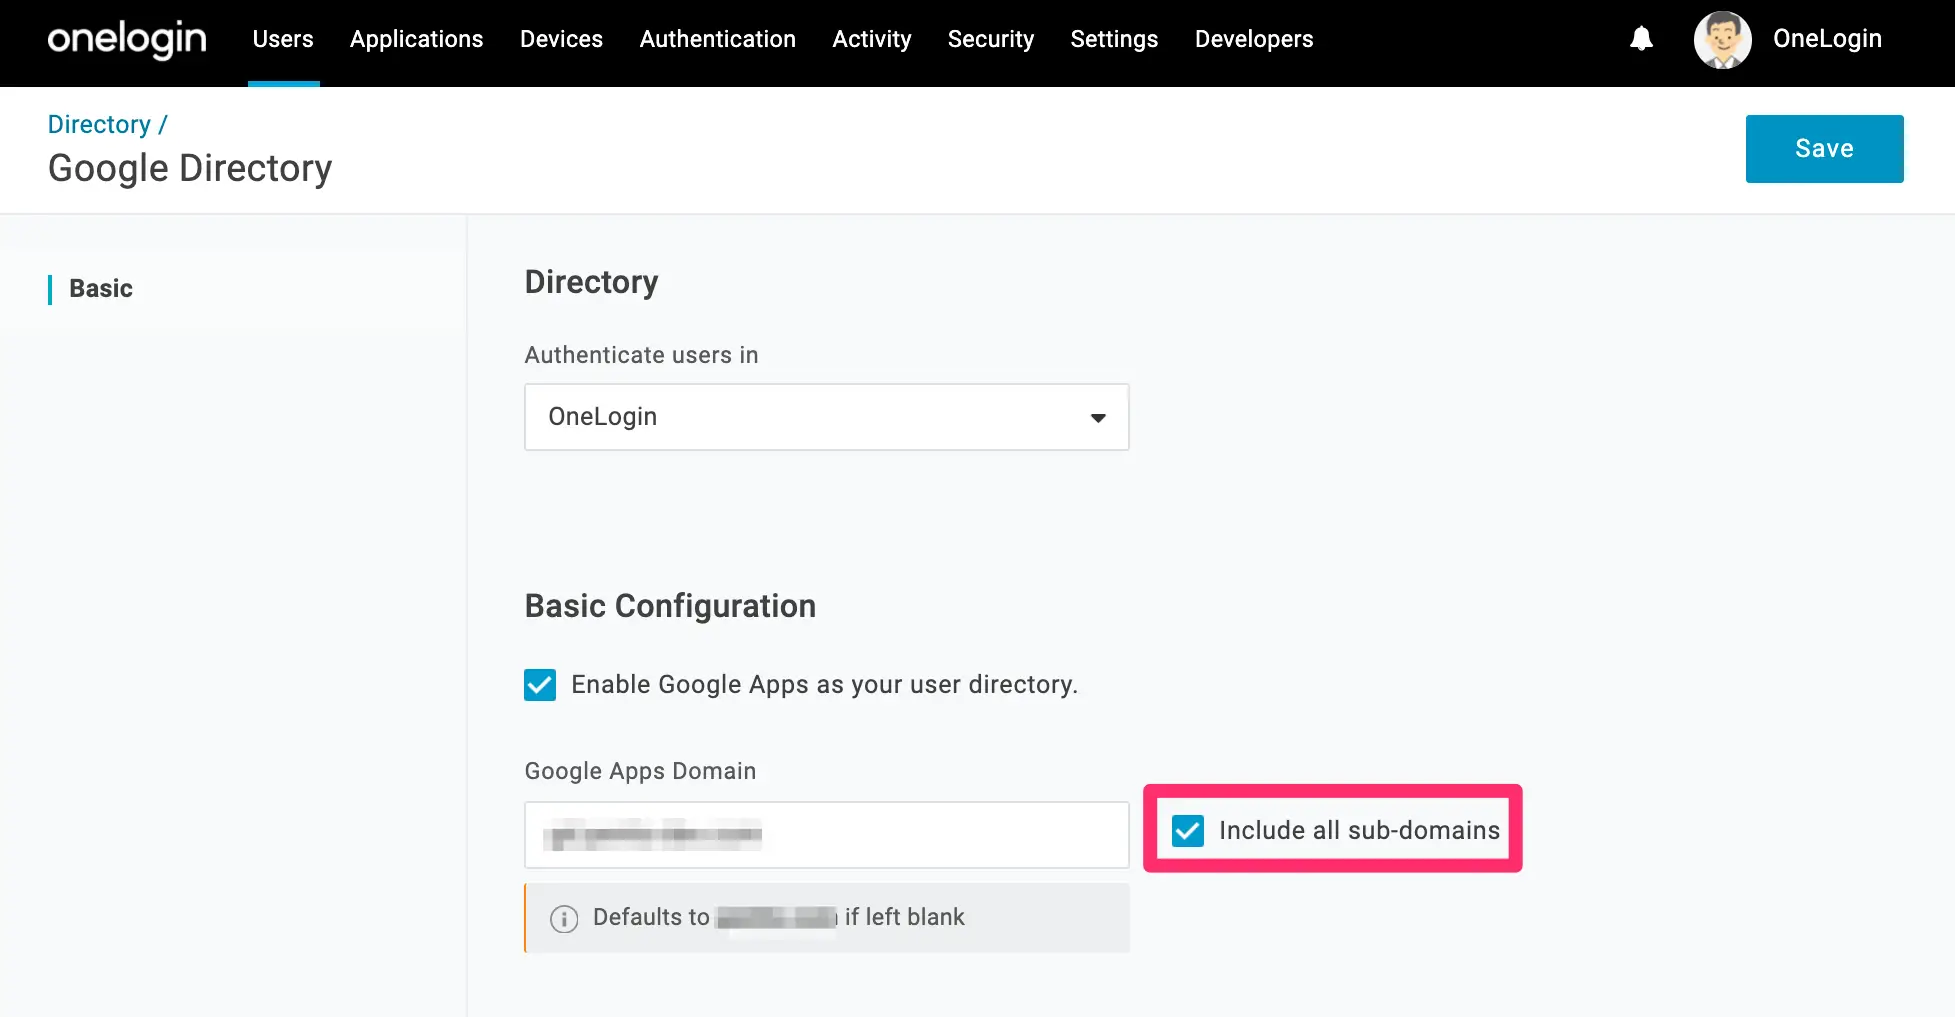The height and width of the screenshot is (1017, 1955).
Task: Open the Activity menu
Action: 871,39
